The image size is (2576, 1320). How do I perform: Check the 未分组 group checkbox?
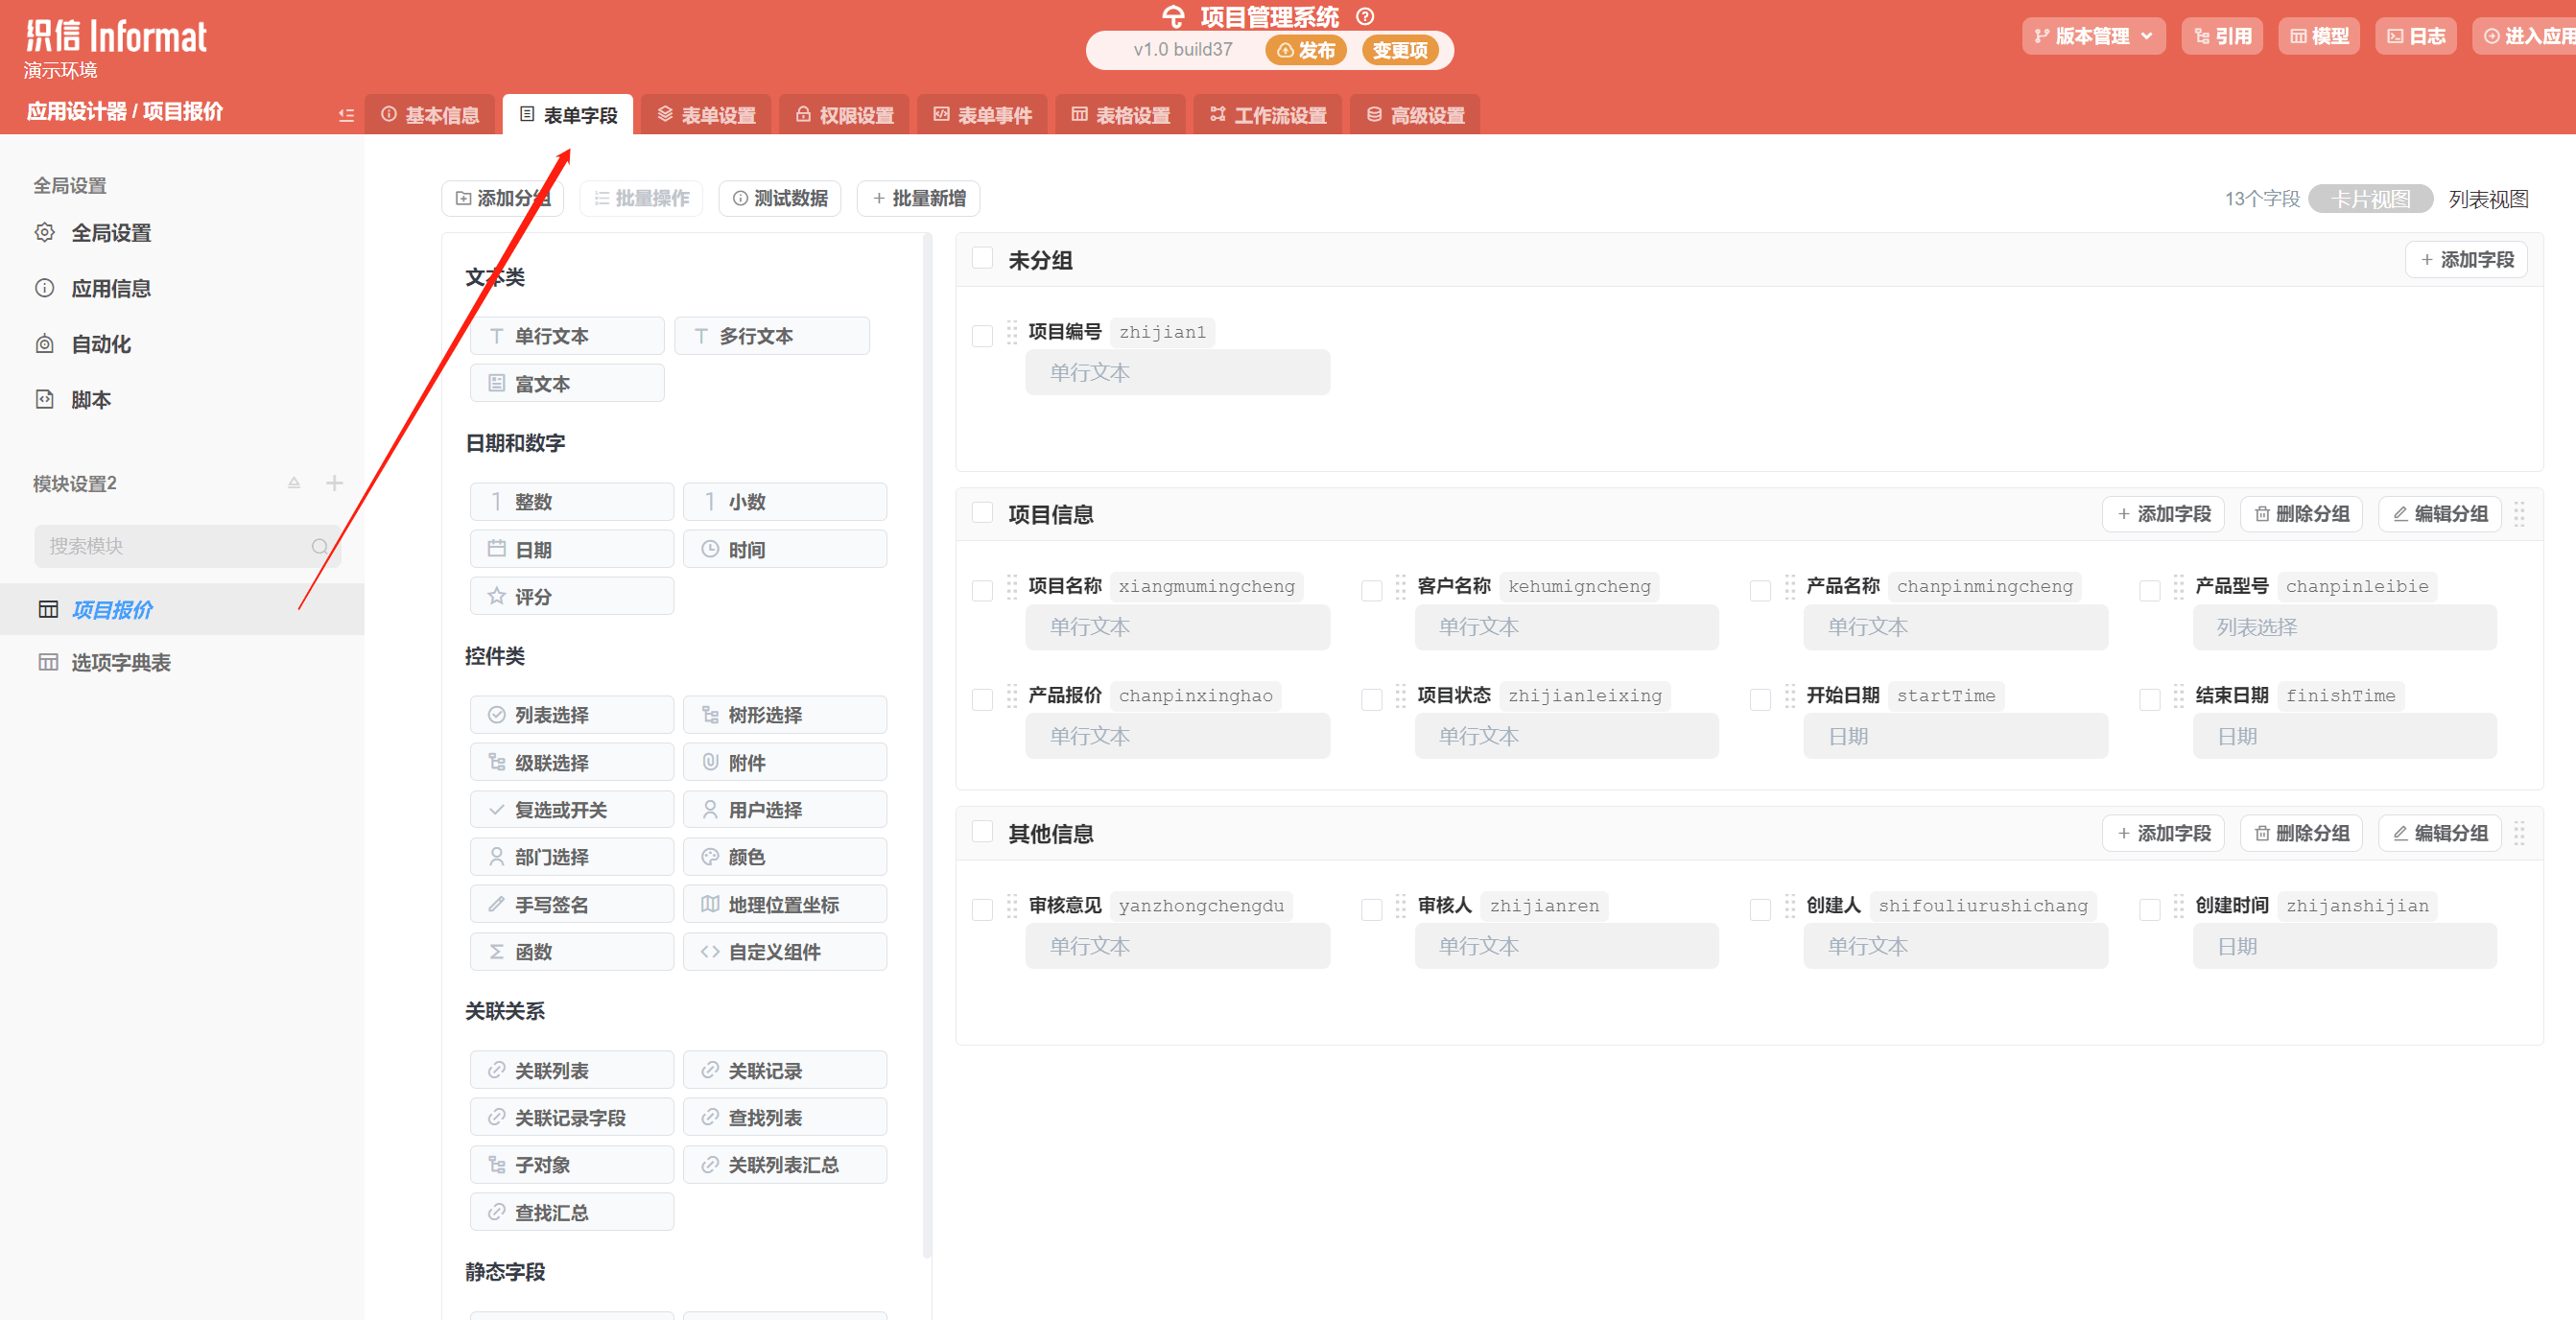pyautogui.click(x=982, y=259)
